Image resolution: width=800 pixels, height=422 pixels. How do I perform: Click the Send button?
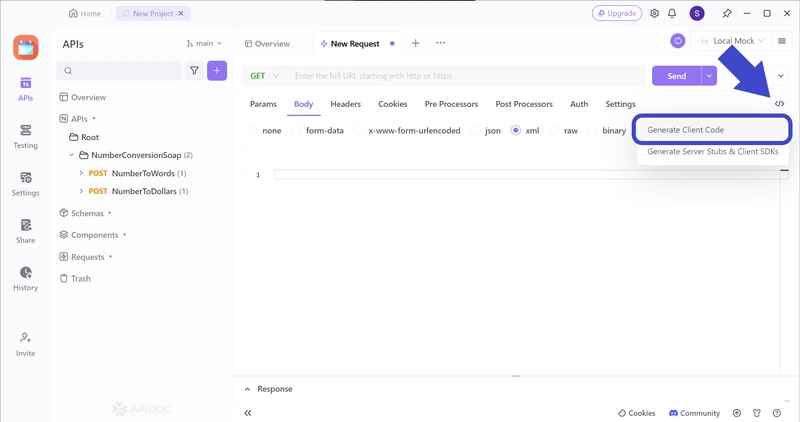pos(677,76)
